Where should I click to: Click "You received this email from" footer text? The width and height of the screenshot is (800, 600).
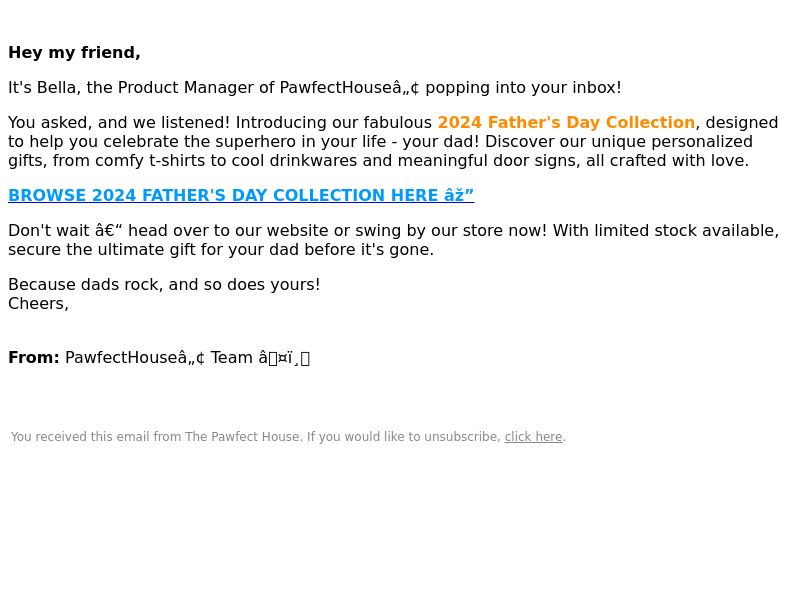click(x=96, y=437)
